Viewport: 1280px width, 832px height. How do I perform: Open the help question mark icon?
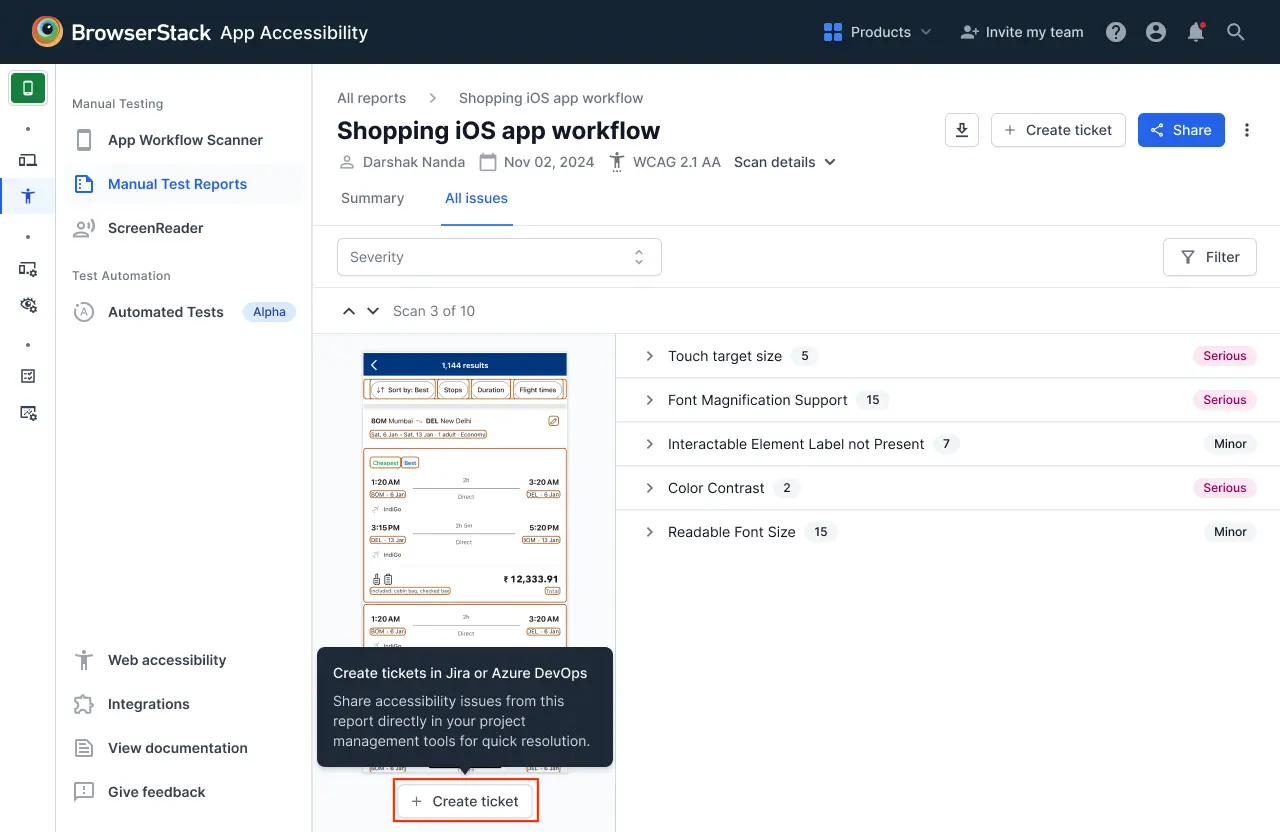pyautogui.click(x=1116, y=32)
